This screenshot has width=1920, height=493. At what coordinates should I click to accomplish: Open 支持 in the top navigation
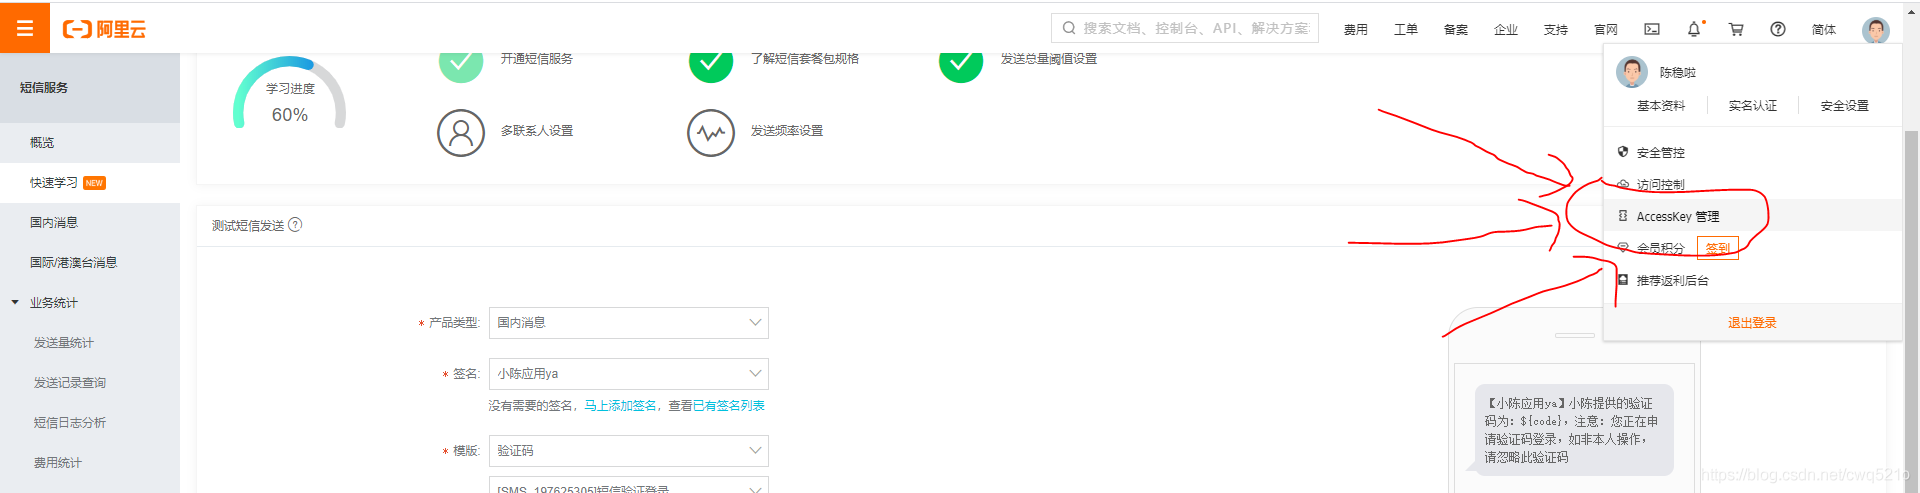[x=1556, y=30]
